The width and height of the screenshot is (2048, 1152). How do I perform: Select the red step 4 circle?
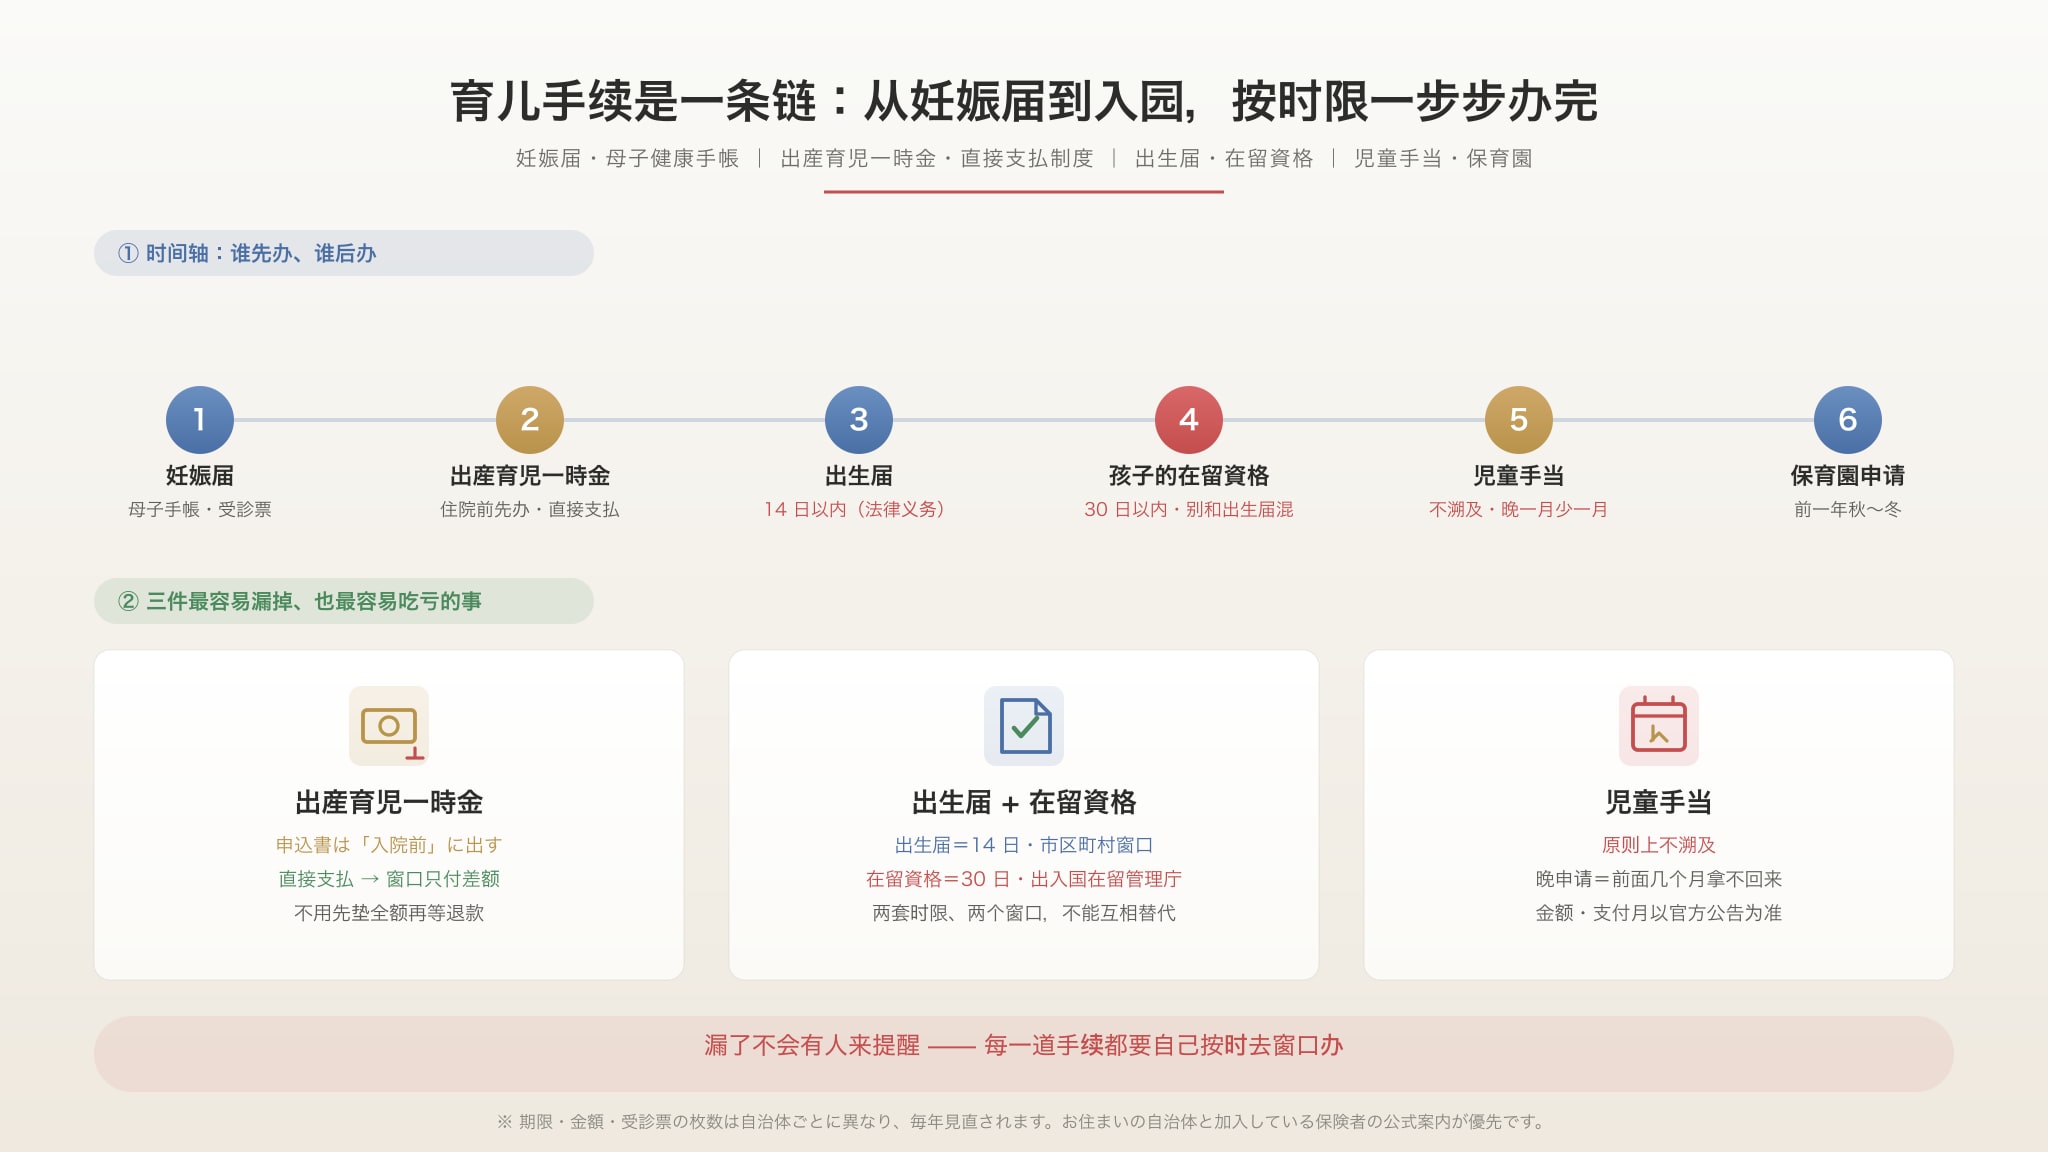1189,420
